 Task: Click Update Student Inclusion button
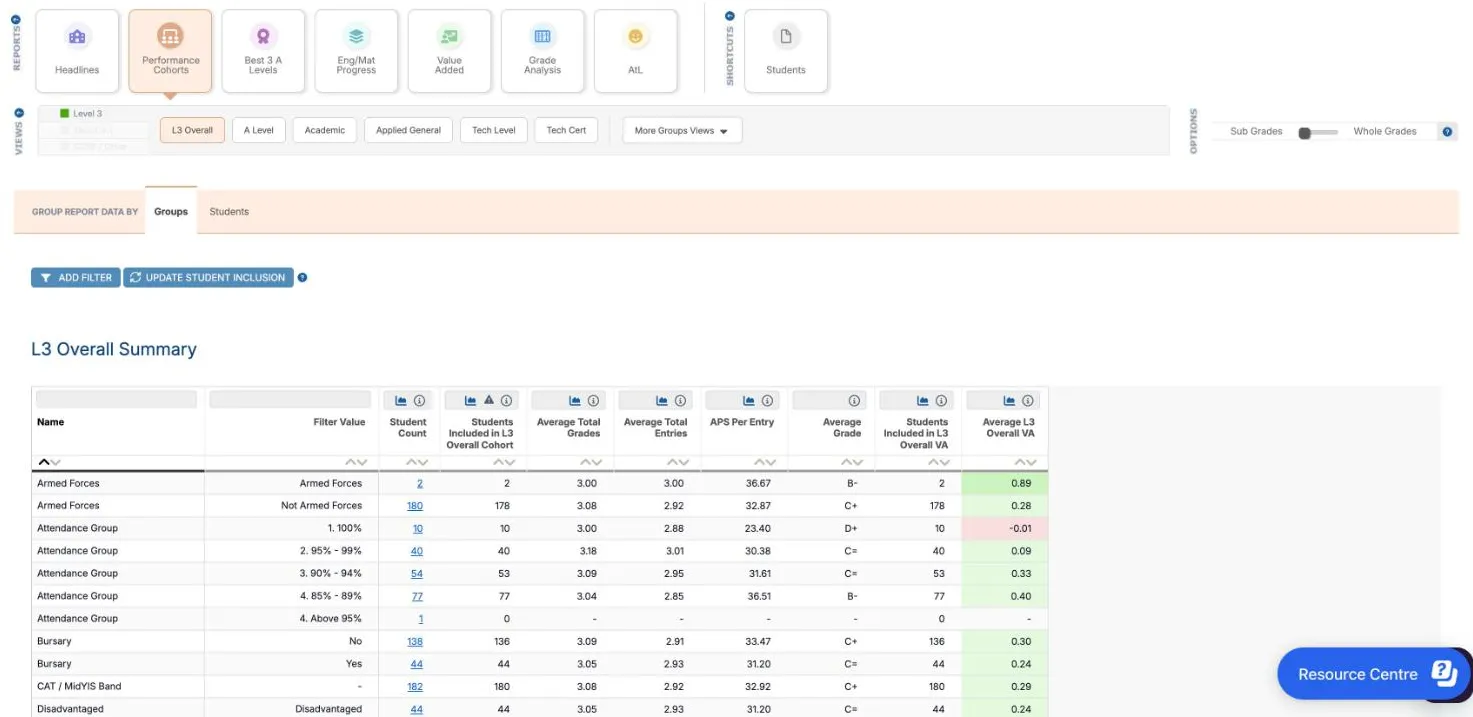click(208, 277)
